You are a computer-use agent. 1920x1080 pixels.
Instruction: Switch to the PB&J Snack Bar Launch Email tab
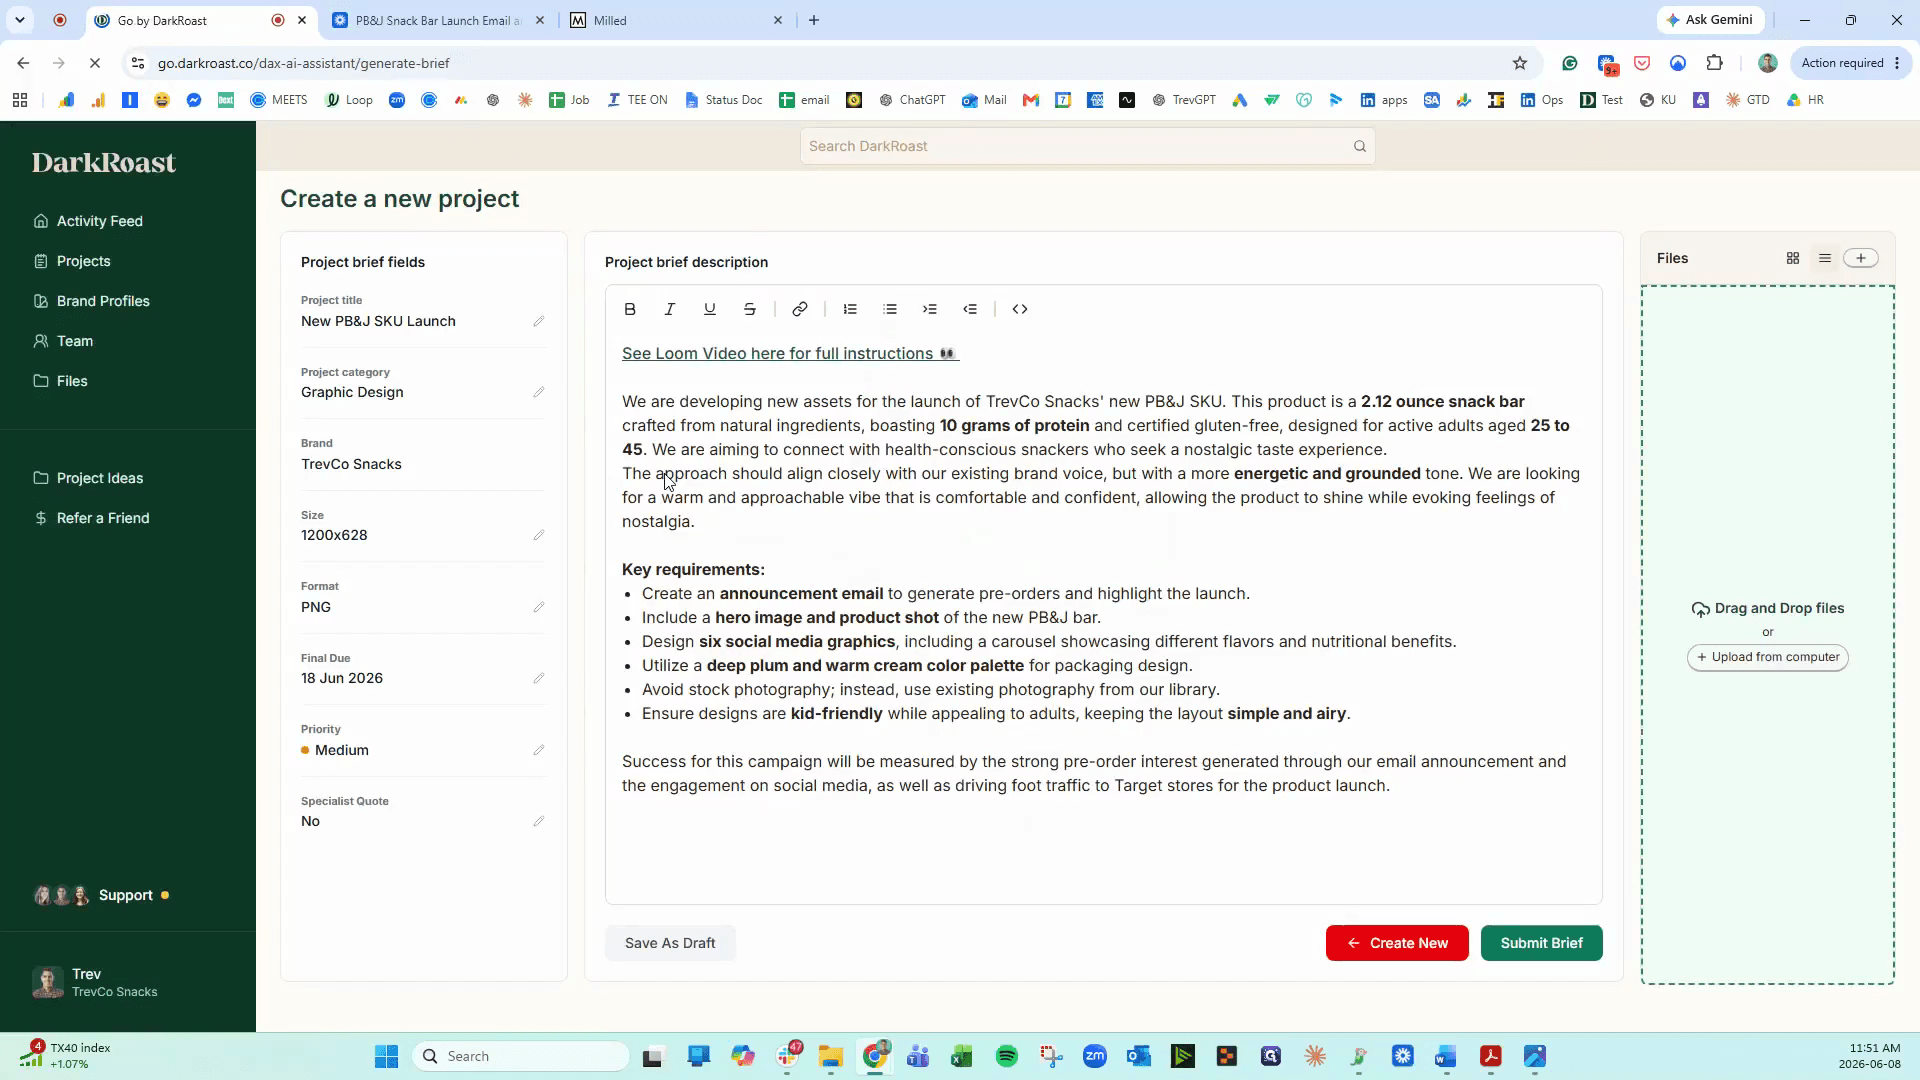[438, 20]
